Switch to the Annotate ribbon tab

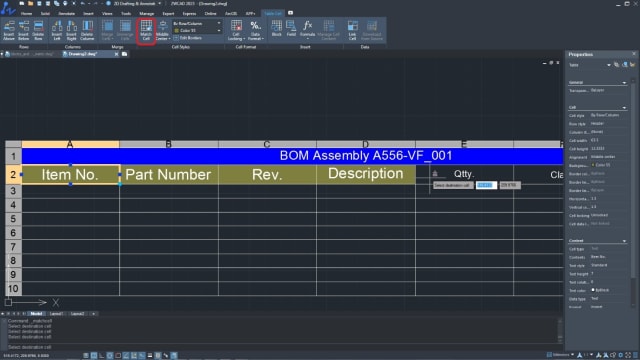point(66,13)
